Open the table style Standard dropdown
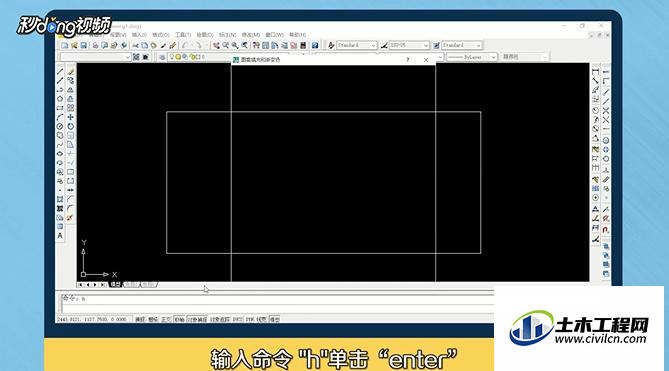 (x=462, y=45)
